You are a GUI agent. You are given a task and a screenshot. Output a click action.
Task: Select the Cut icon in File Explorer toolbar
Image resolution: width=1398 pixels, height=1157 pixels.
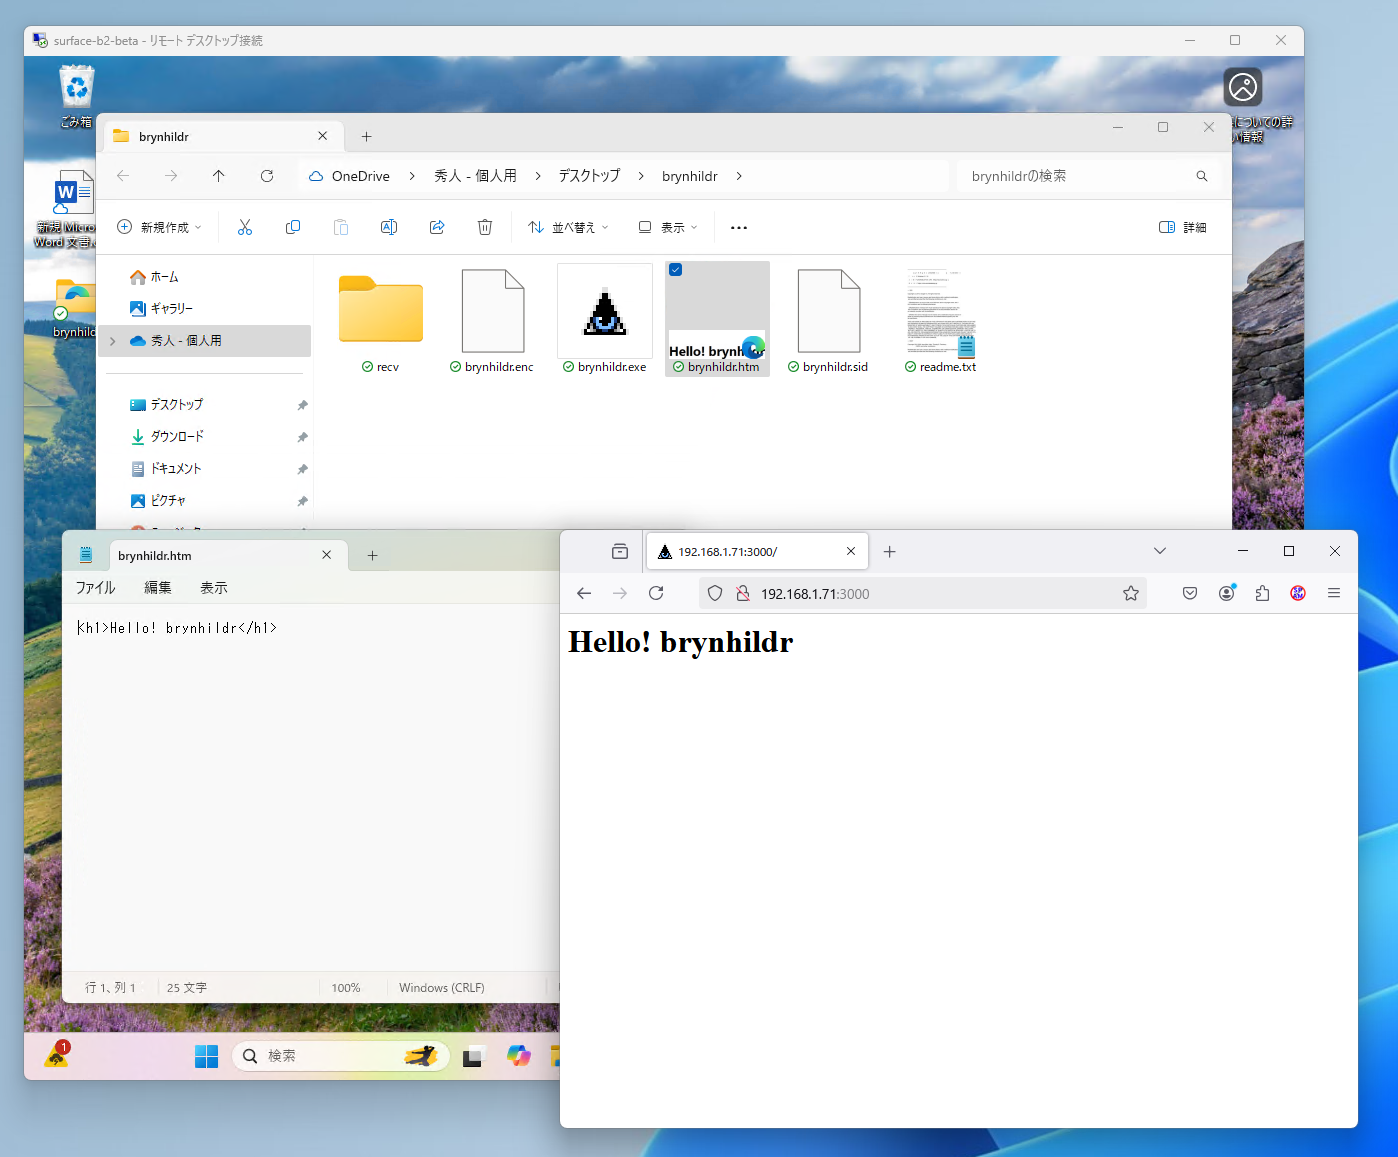click(x=245, y=227)
